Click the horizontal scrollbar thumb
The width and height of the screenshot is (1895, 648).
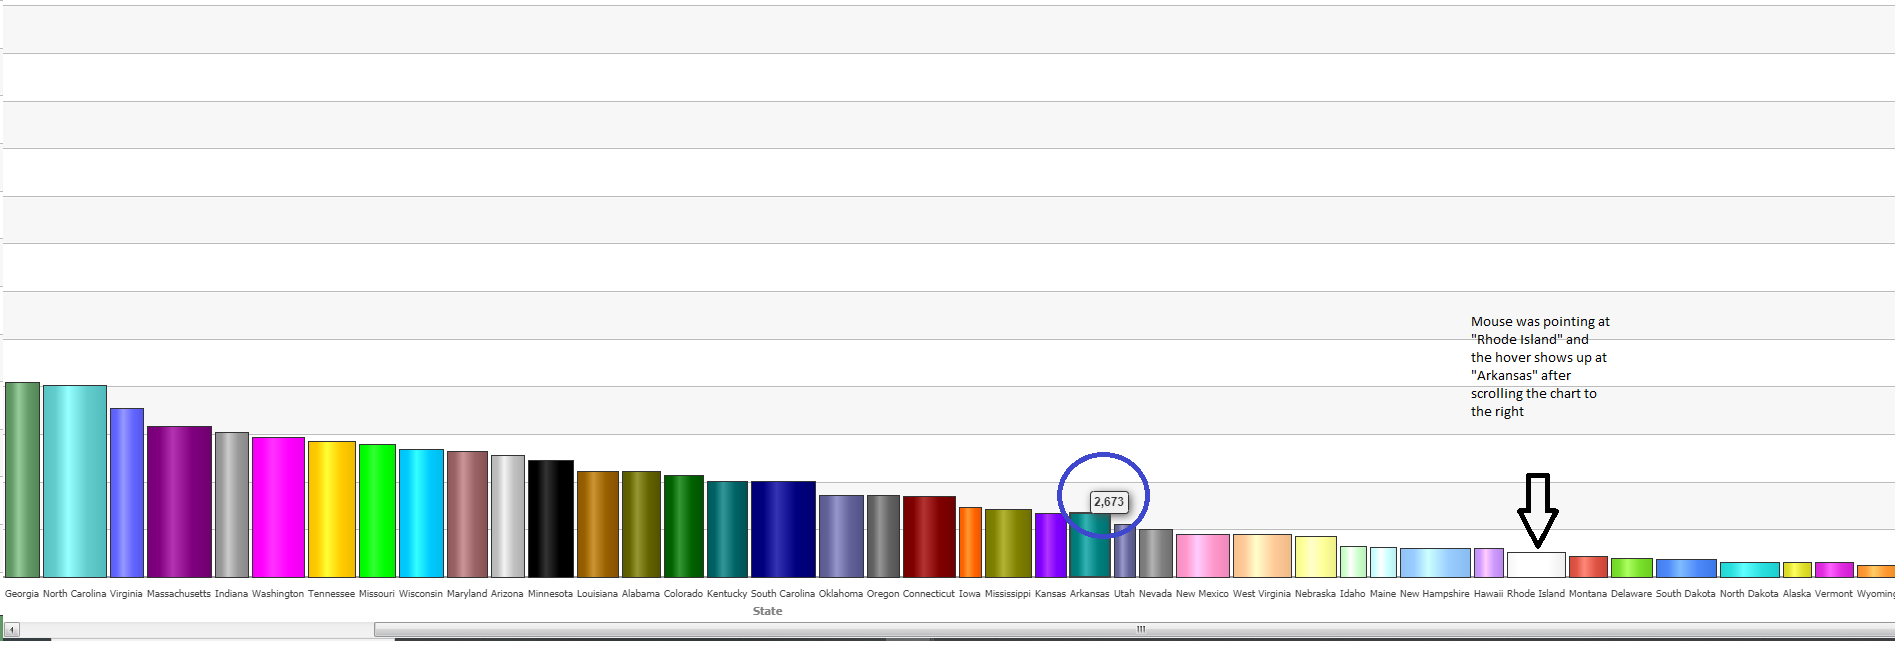tap(1138, 630)
